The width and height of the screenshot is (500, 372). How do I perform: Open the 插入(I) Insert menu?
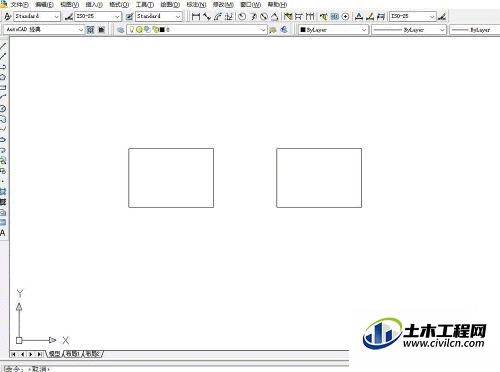pyautogui.click(x=94, y=4)
